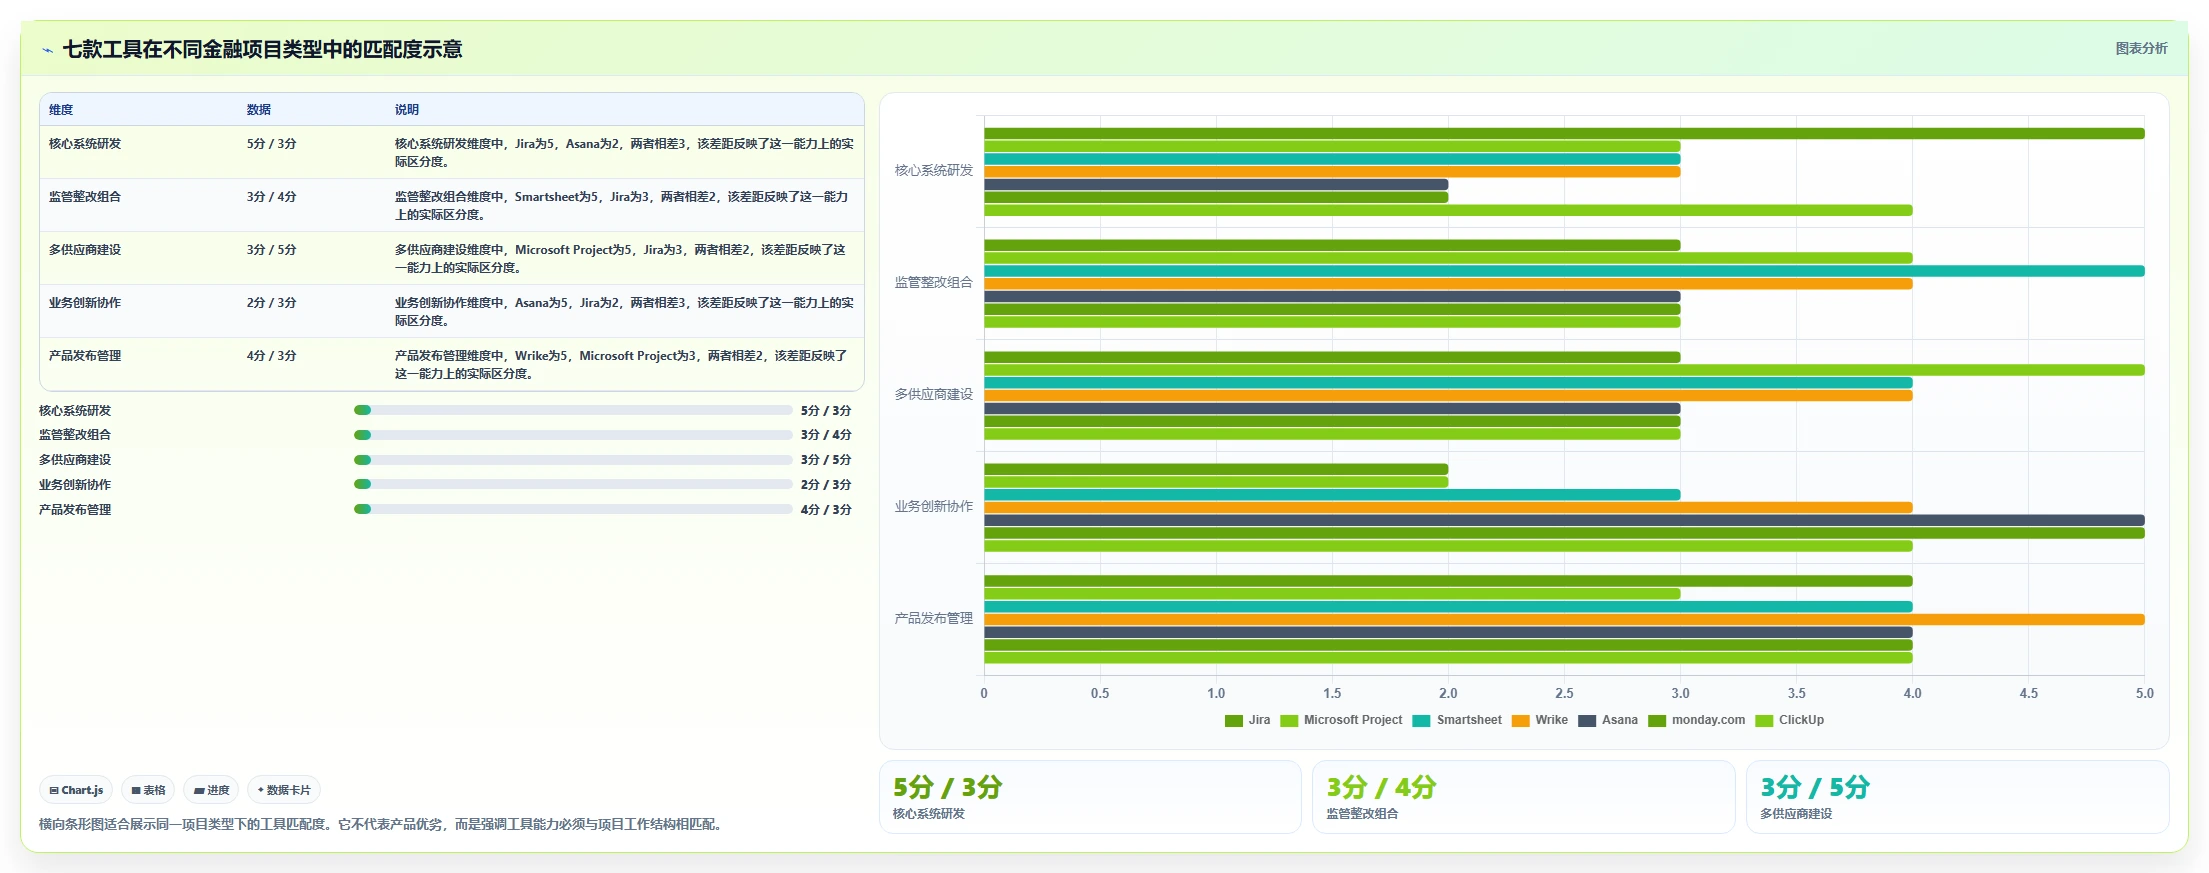Click the description mentioning Asana为5
Viewport: 2209px width, 873px height.
click(624, 312)
